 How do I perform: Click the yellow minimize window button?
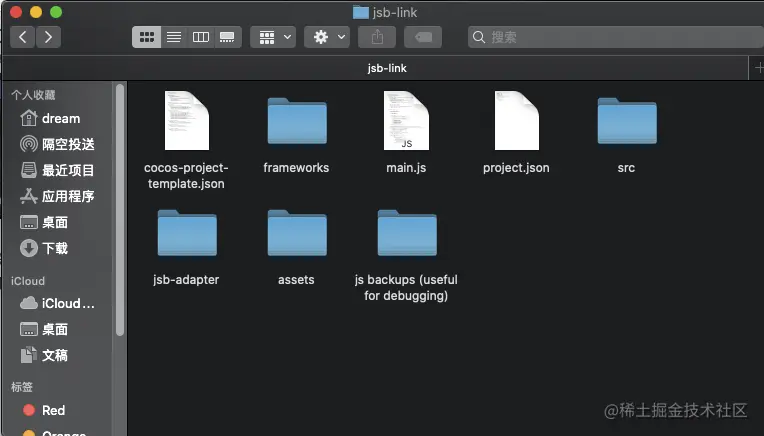click(x=36, y=12)
